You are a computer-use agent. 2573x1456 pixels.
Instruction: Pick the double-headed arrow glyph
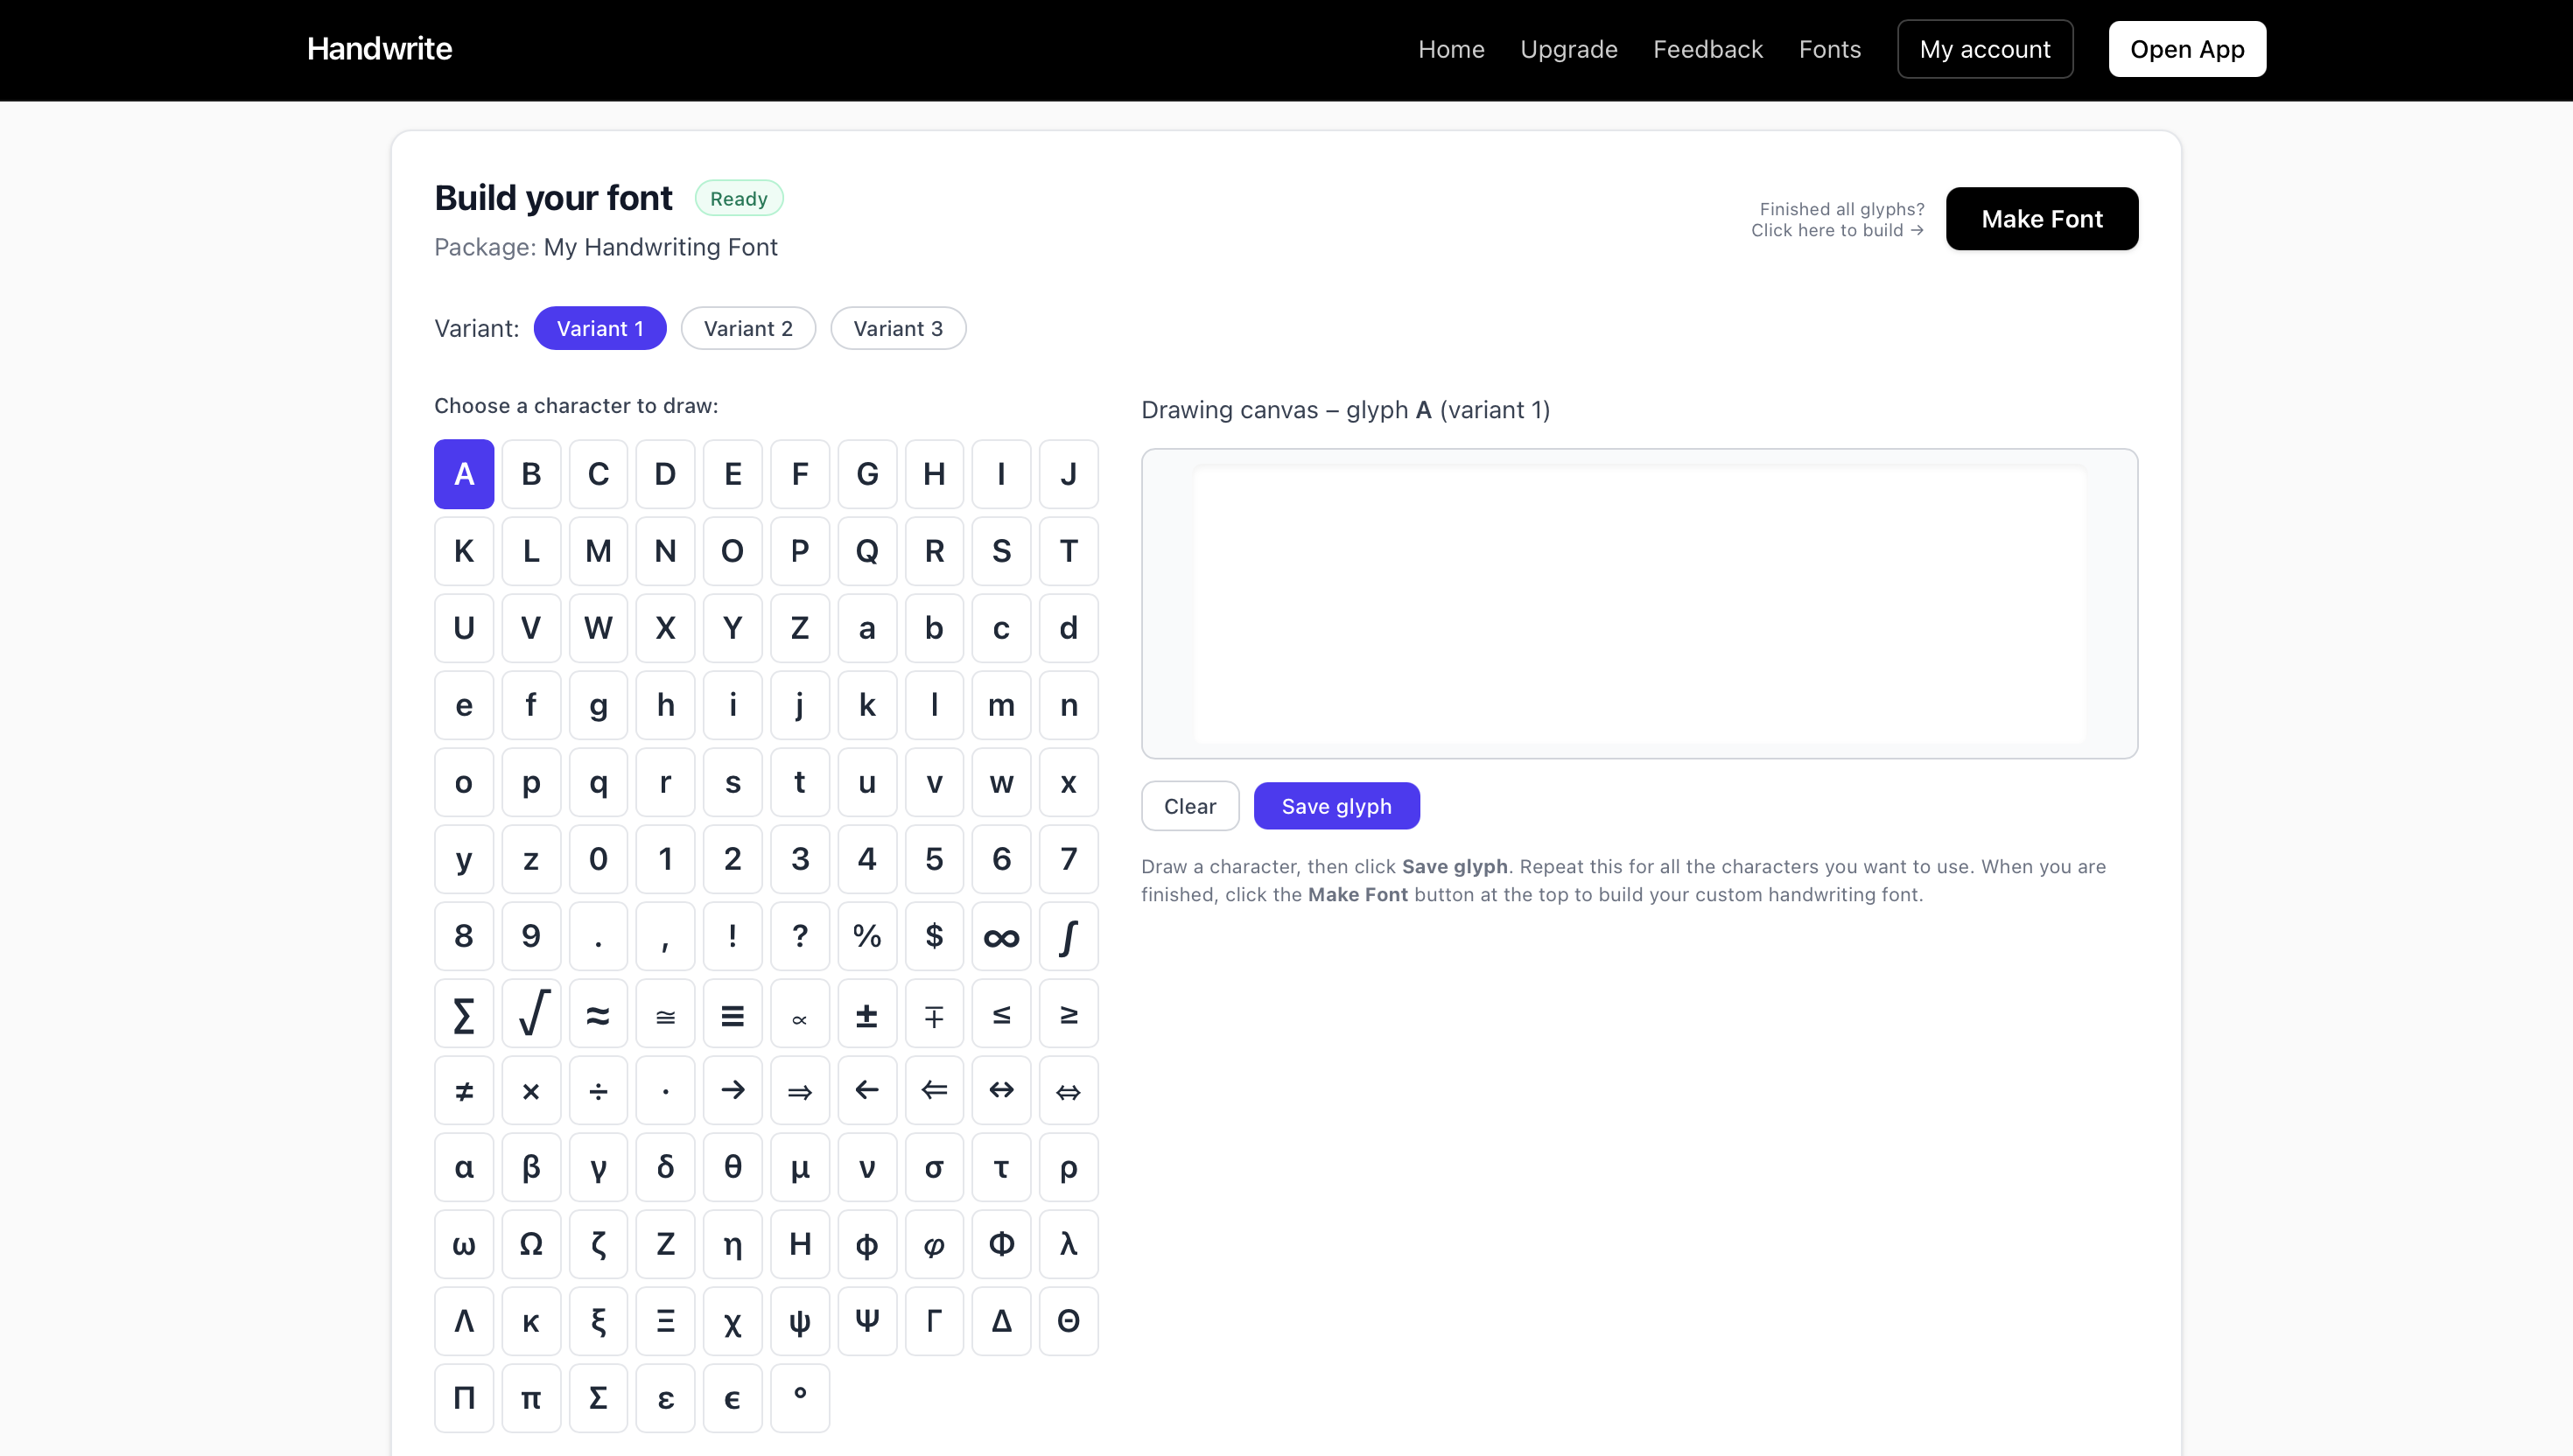pos(1001,1090)
